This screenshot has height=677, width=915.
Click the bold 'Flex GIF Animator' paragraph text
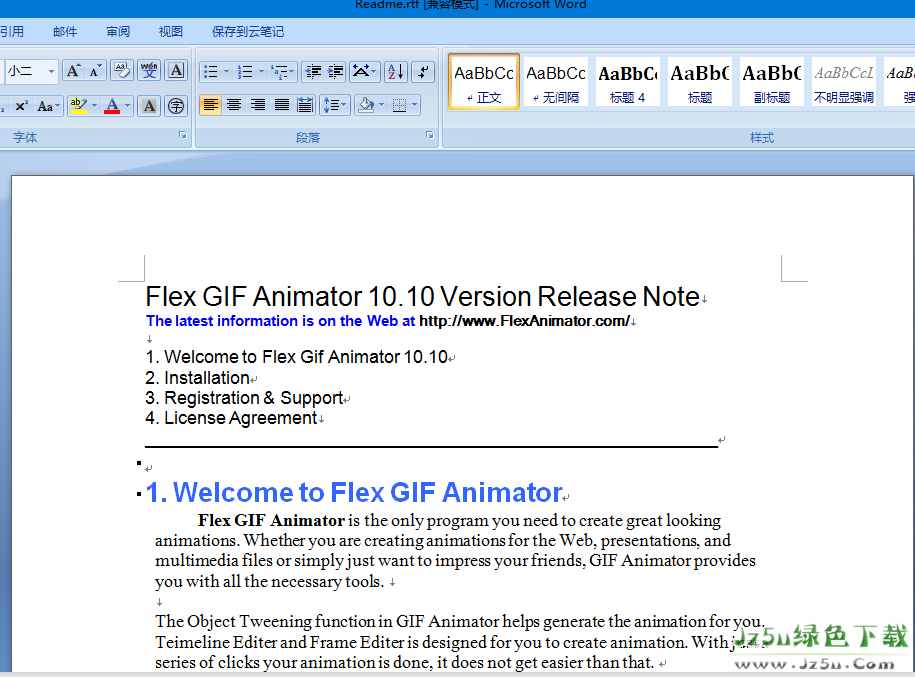(x=271, y=520)
